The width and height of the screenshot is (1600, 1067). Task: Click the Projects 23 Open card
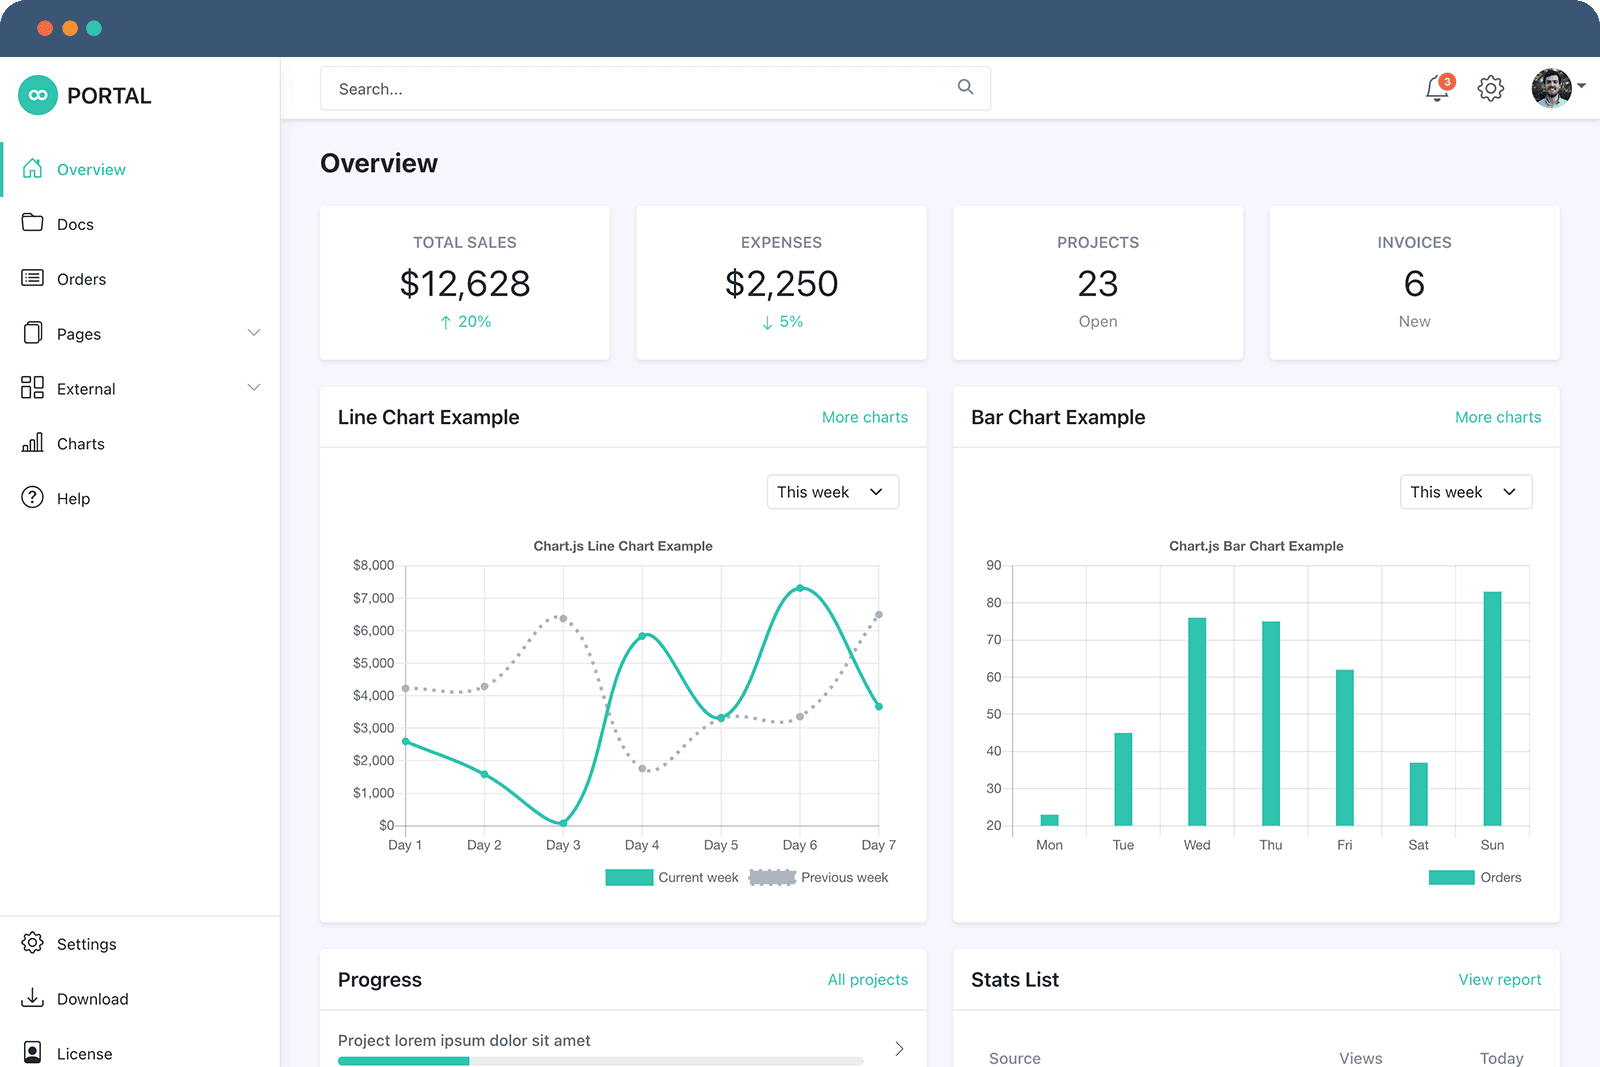pyautogui.click(x=1098, y=283)
